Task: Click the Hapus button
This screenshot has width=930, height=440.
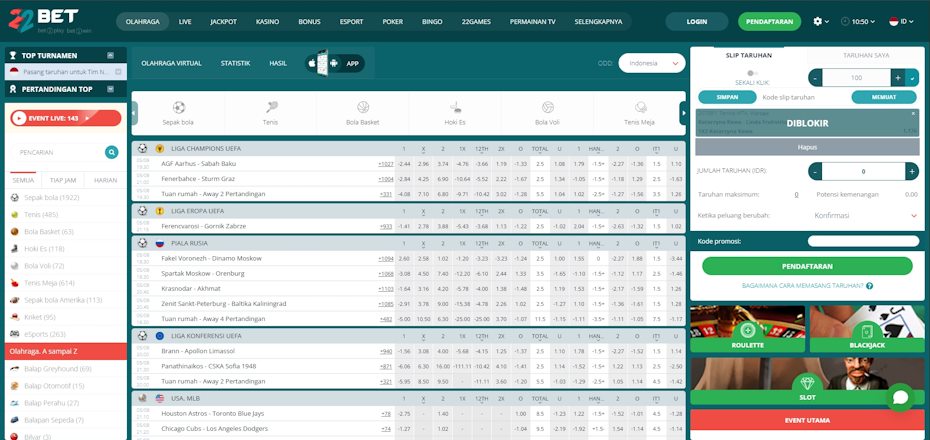Action: point(807,146)
